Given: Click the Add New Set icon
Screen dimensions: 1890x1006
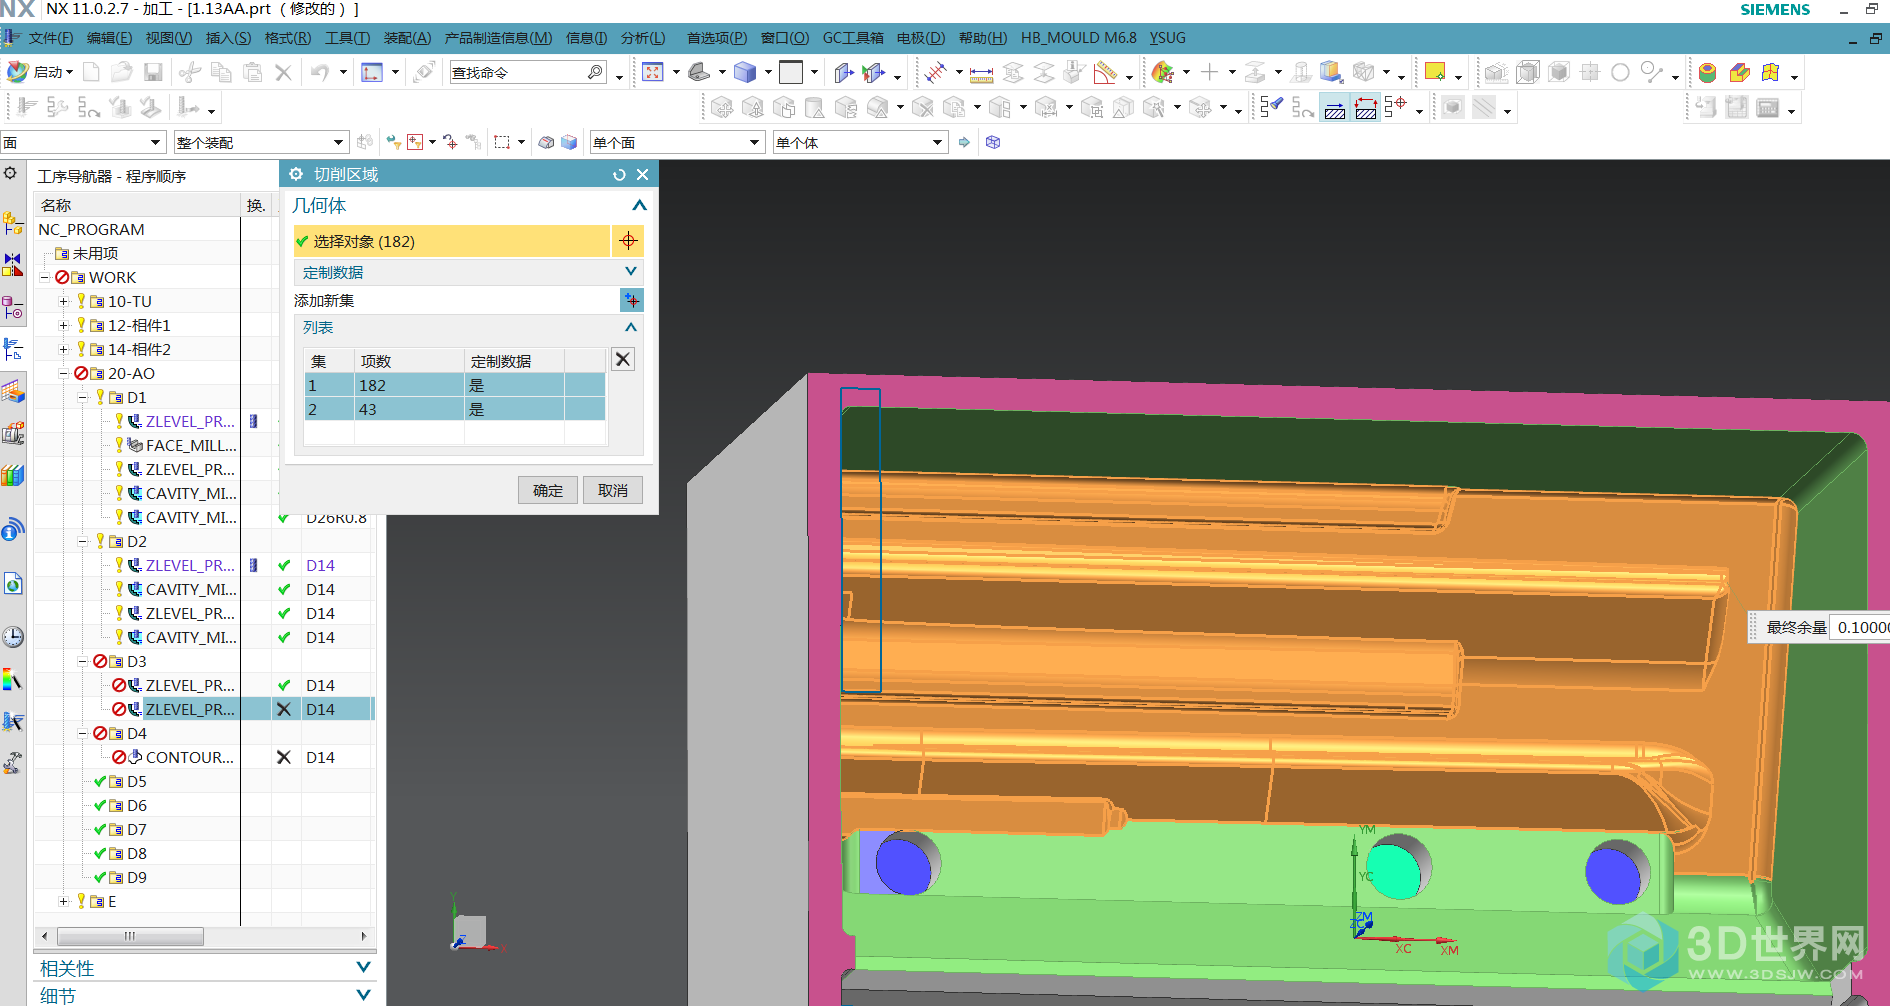Looking at the screenshot, I should (631, 300).
